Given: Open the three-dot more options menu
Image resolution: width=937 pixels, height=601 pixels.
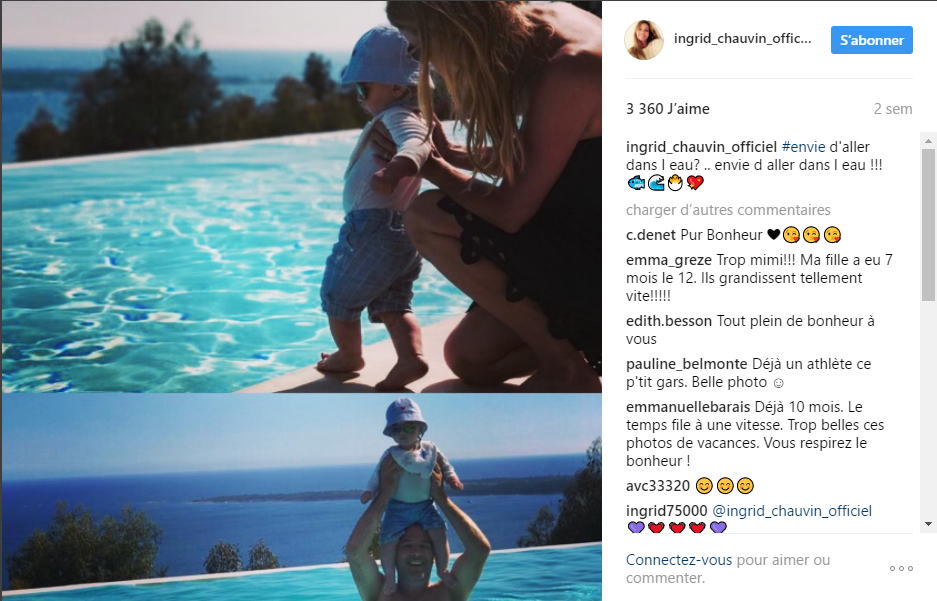Looking at the screenshot, I should coord(901,568).
